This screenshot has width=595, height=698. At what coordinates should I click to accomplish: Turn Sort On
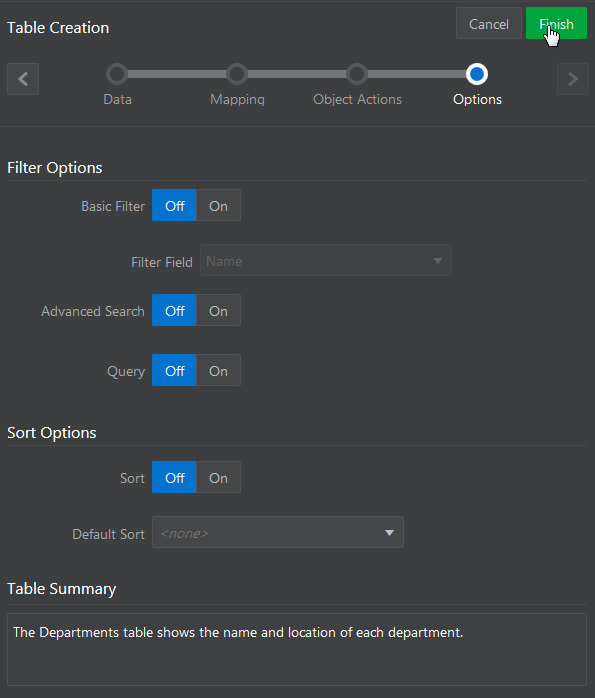click(x=219, y=477)
